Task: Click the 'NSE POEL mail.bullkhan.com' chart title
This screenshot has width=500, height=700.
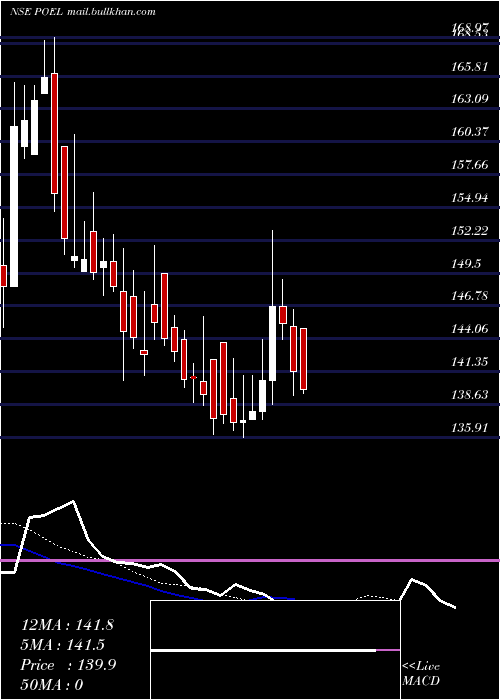Action: (83, 12)
